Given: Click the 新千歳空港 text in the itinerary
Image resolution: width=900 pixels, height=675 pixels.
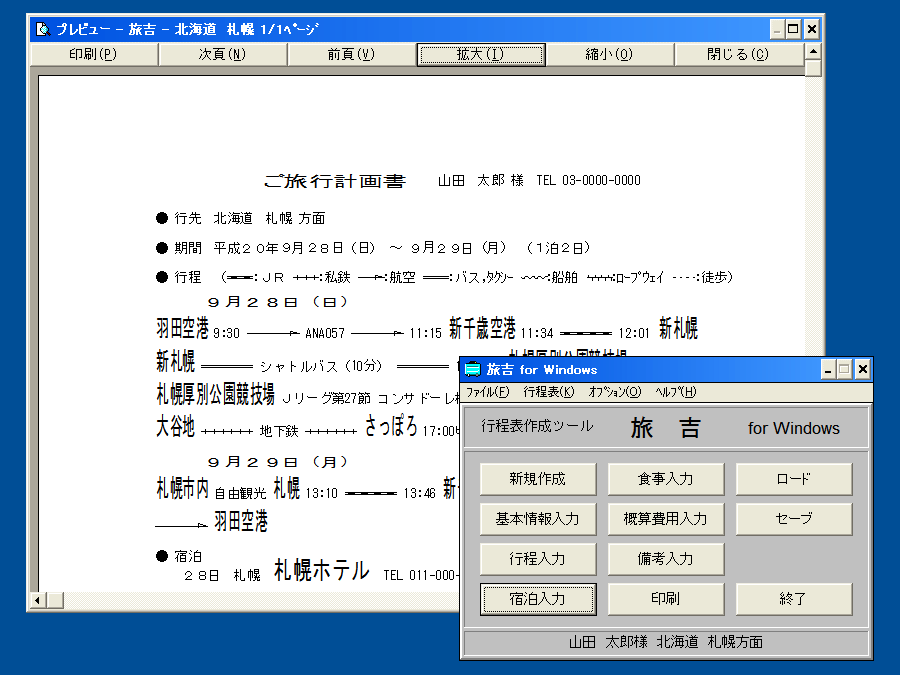Looking at the screenshot, I should pyautogui.click(x=482, y=329).
